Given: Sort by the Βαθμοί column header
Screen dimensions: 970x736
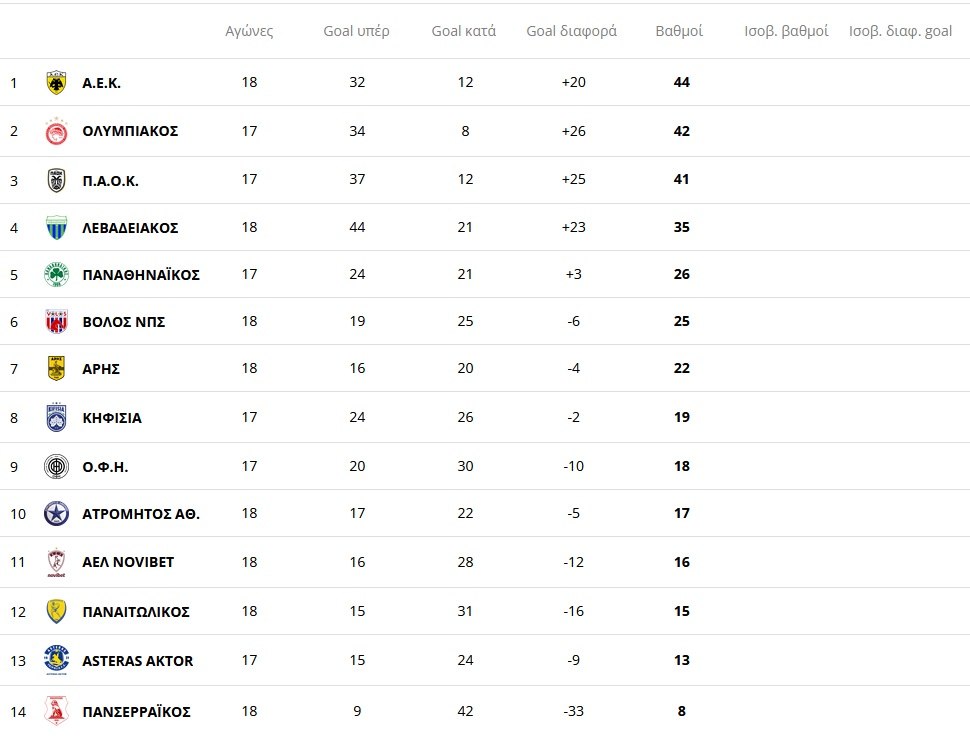Looking at the screenshot, I should (x=679, y=31).
